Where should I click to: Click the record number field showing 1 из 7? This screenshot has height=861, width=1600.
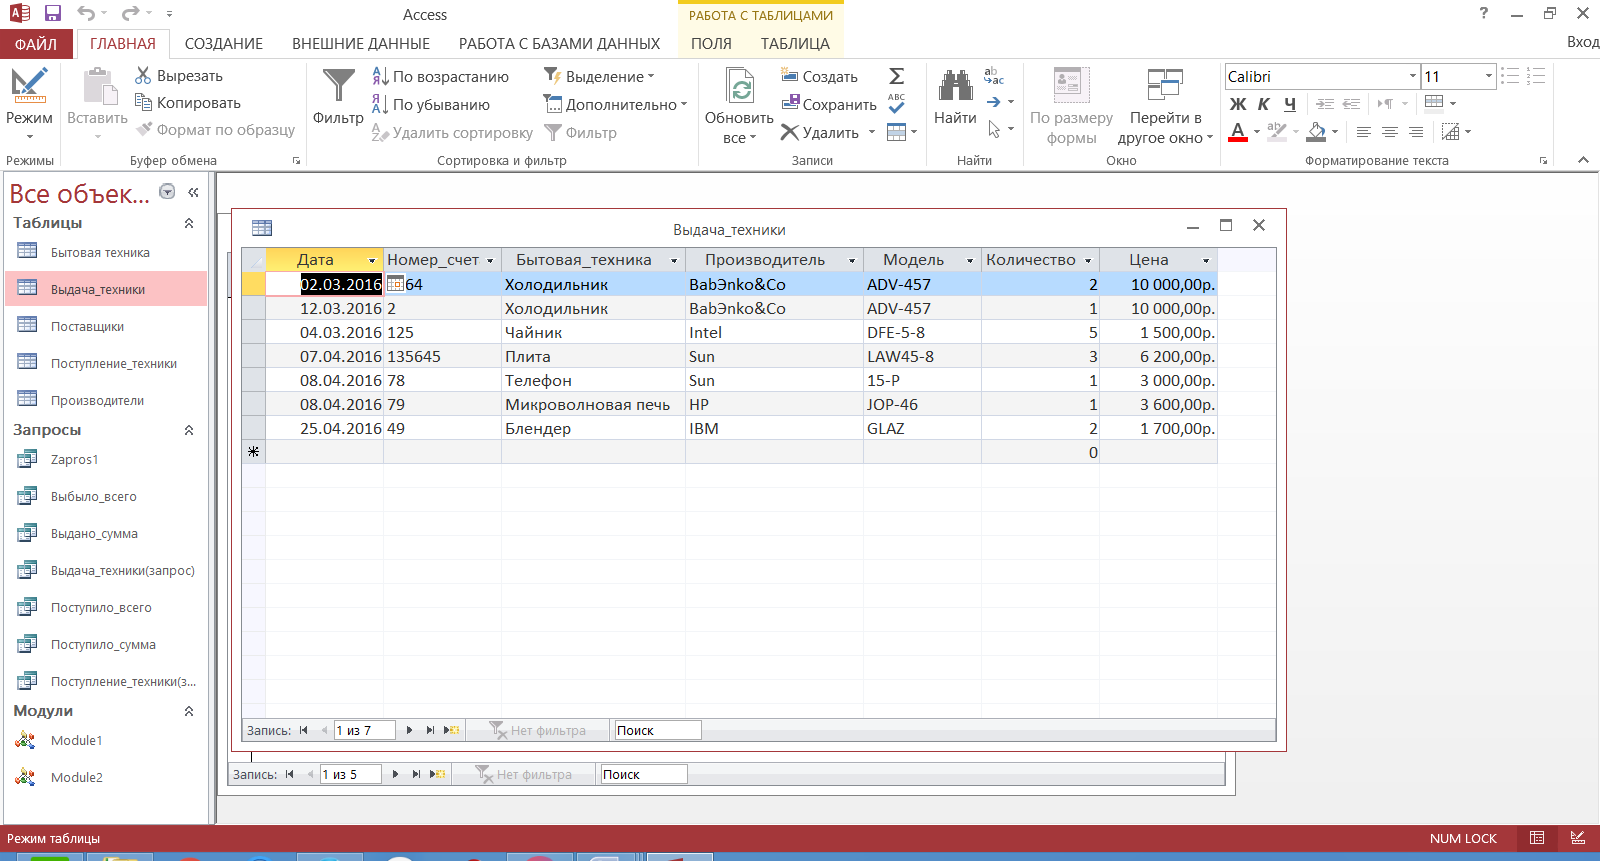(x=364, y=730)
